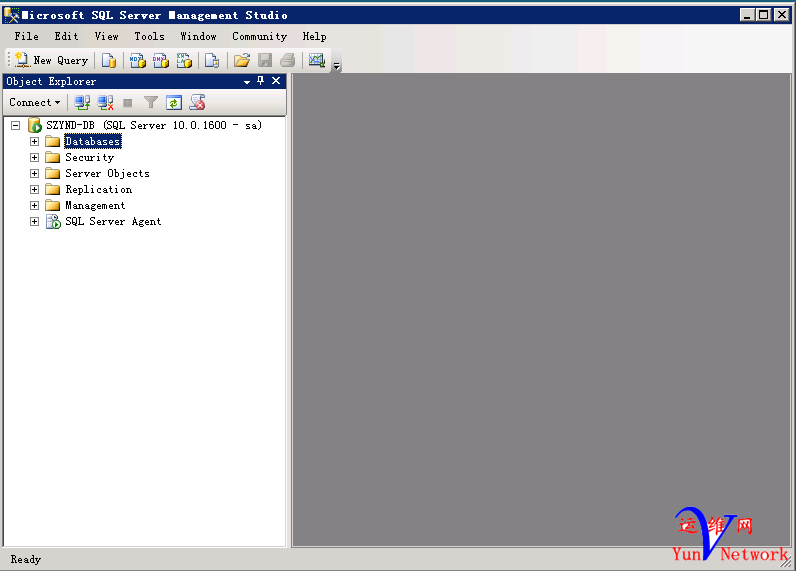Screen dimensions: 796x571
Task: Open toolbar options overflow arrow
Action: coord(337,66)
